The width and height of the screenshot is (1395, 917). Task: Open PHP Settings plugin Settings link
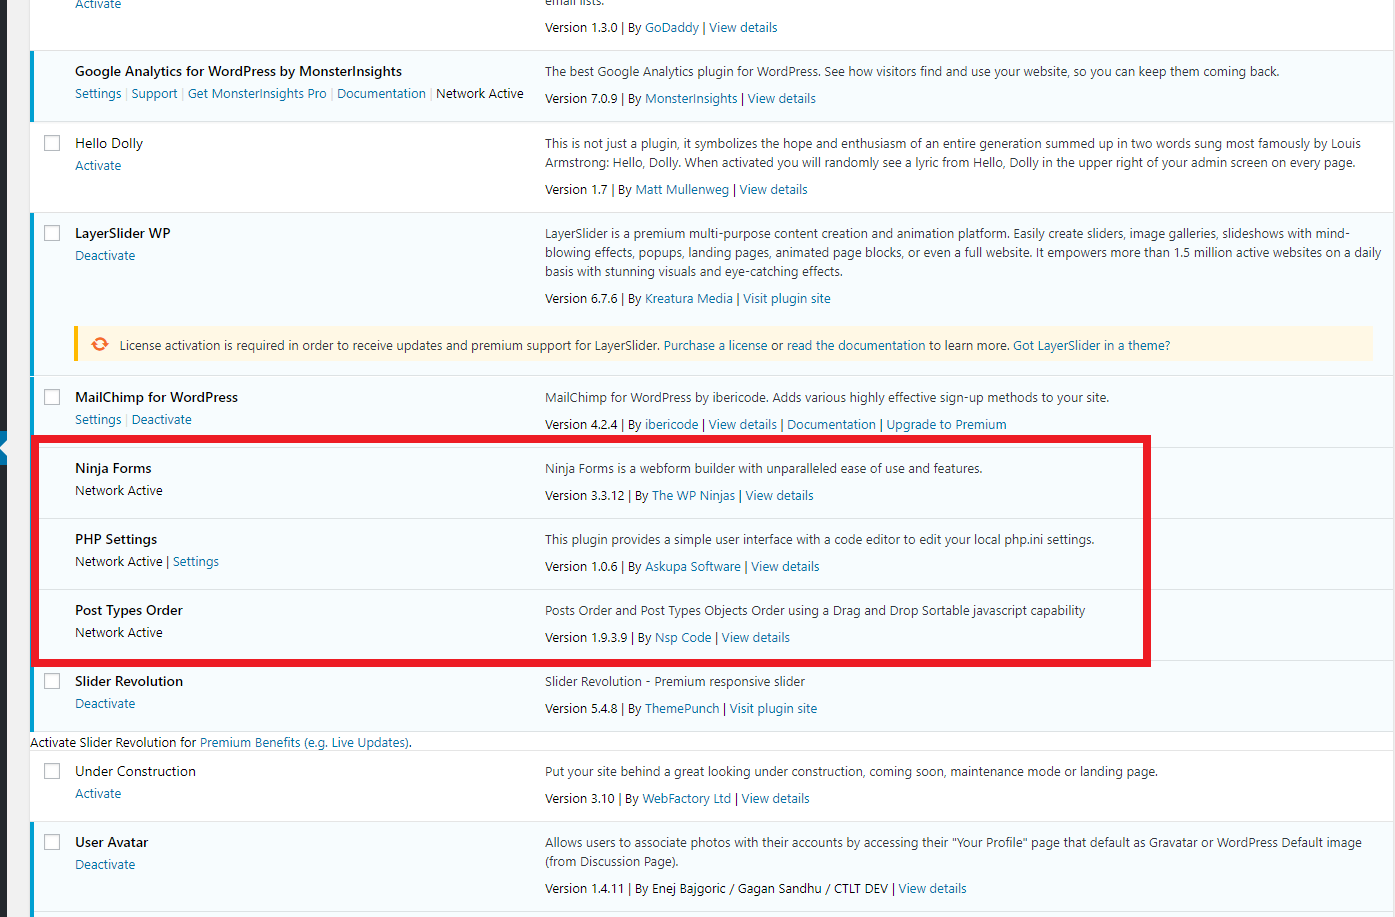pos(196,561)
